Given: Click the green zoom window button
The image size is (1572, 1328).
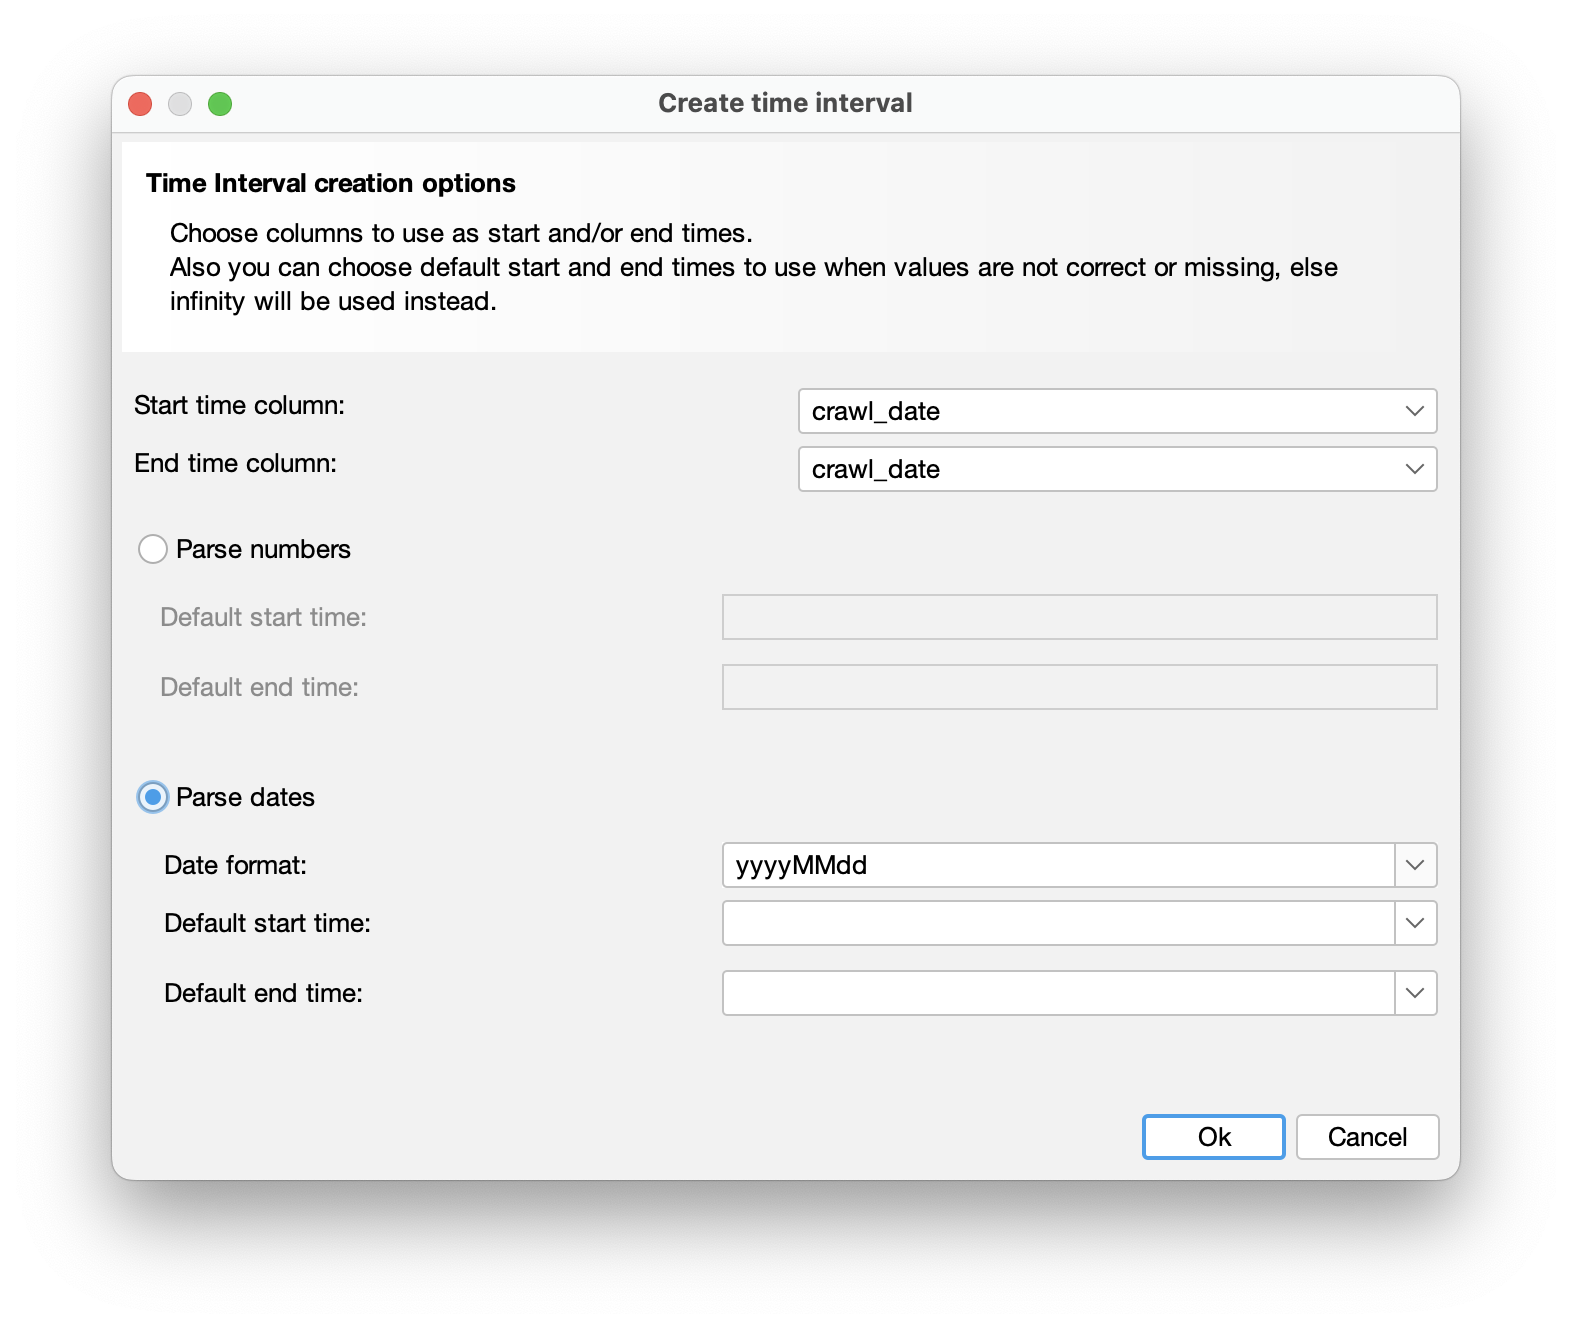Looking at the screenshot, I should click(220, 104).
